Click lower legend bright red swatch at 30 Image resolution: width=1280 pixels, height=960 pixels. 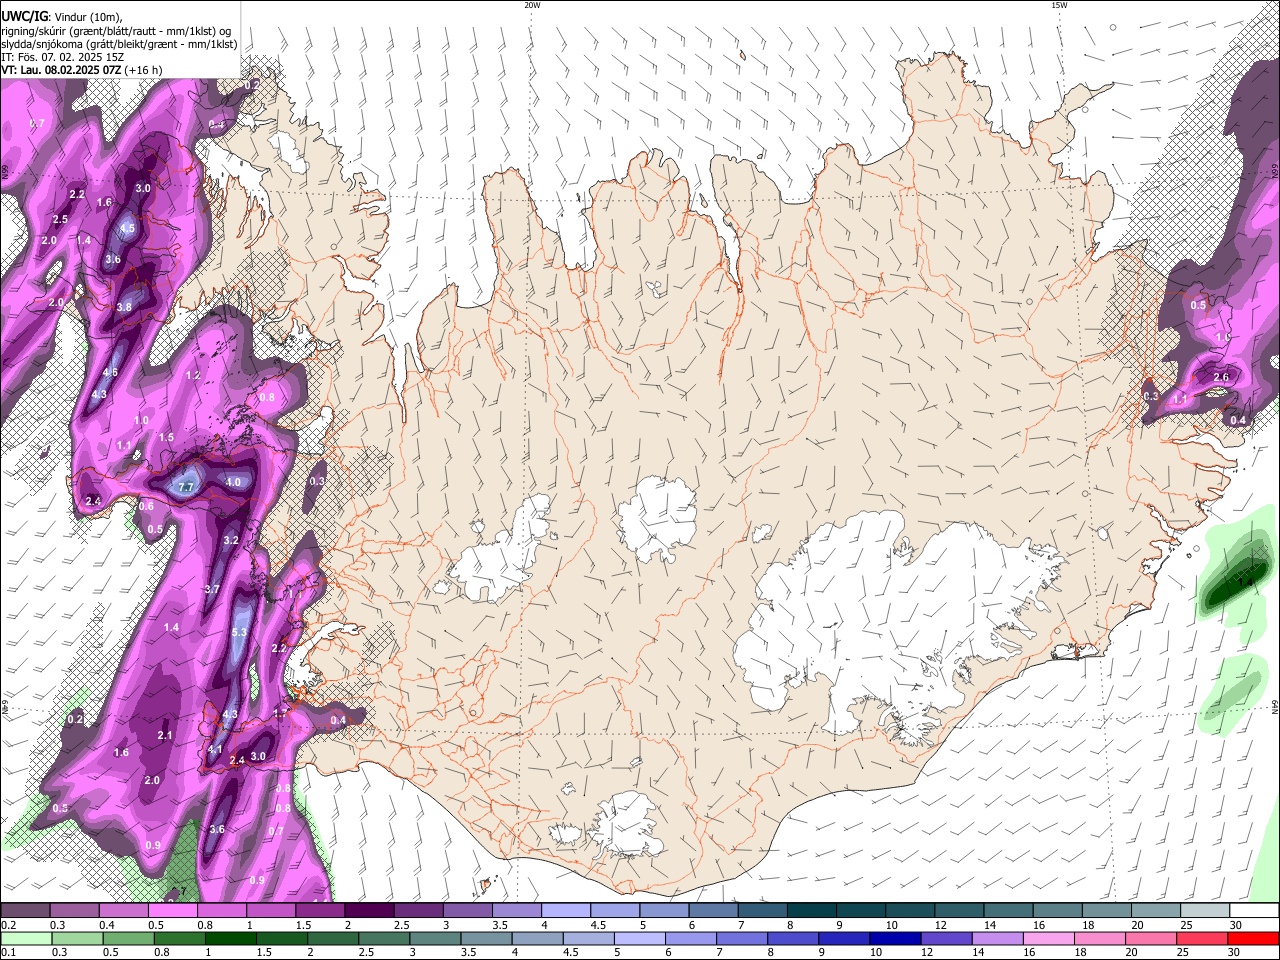click(x=1252, y=938)
